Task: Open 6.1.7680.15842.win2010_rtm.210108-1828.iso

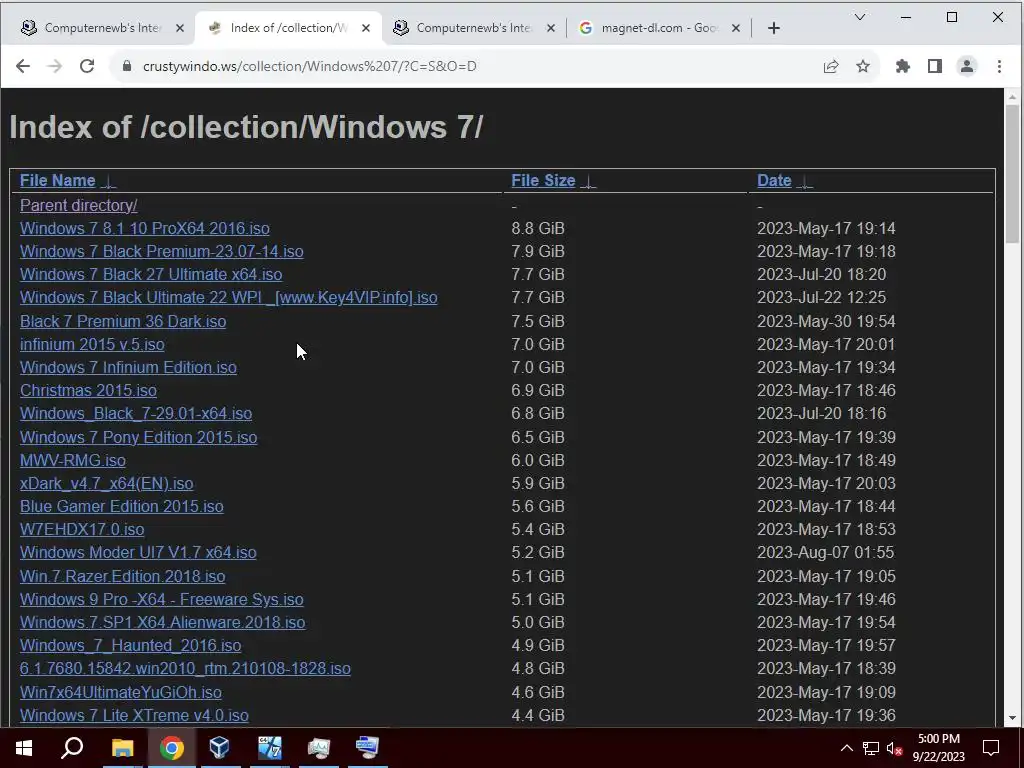Action: [x=185, y=668]
